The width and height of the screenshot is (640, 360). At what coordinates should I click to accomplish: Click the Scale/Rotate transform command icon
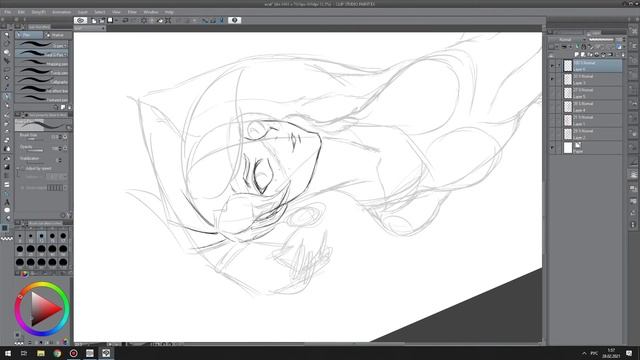click(x=168, y=20)
